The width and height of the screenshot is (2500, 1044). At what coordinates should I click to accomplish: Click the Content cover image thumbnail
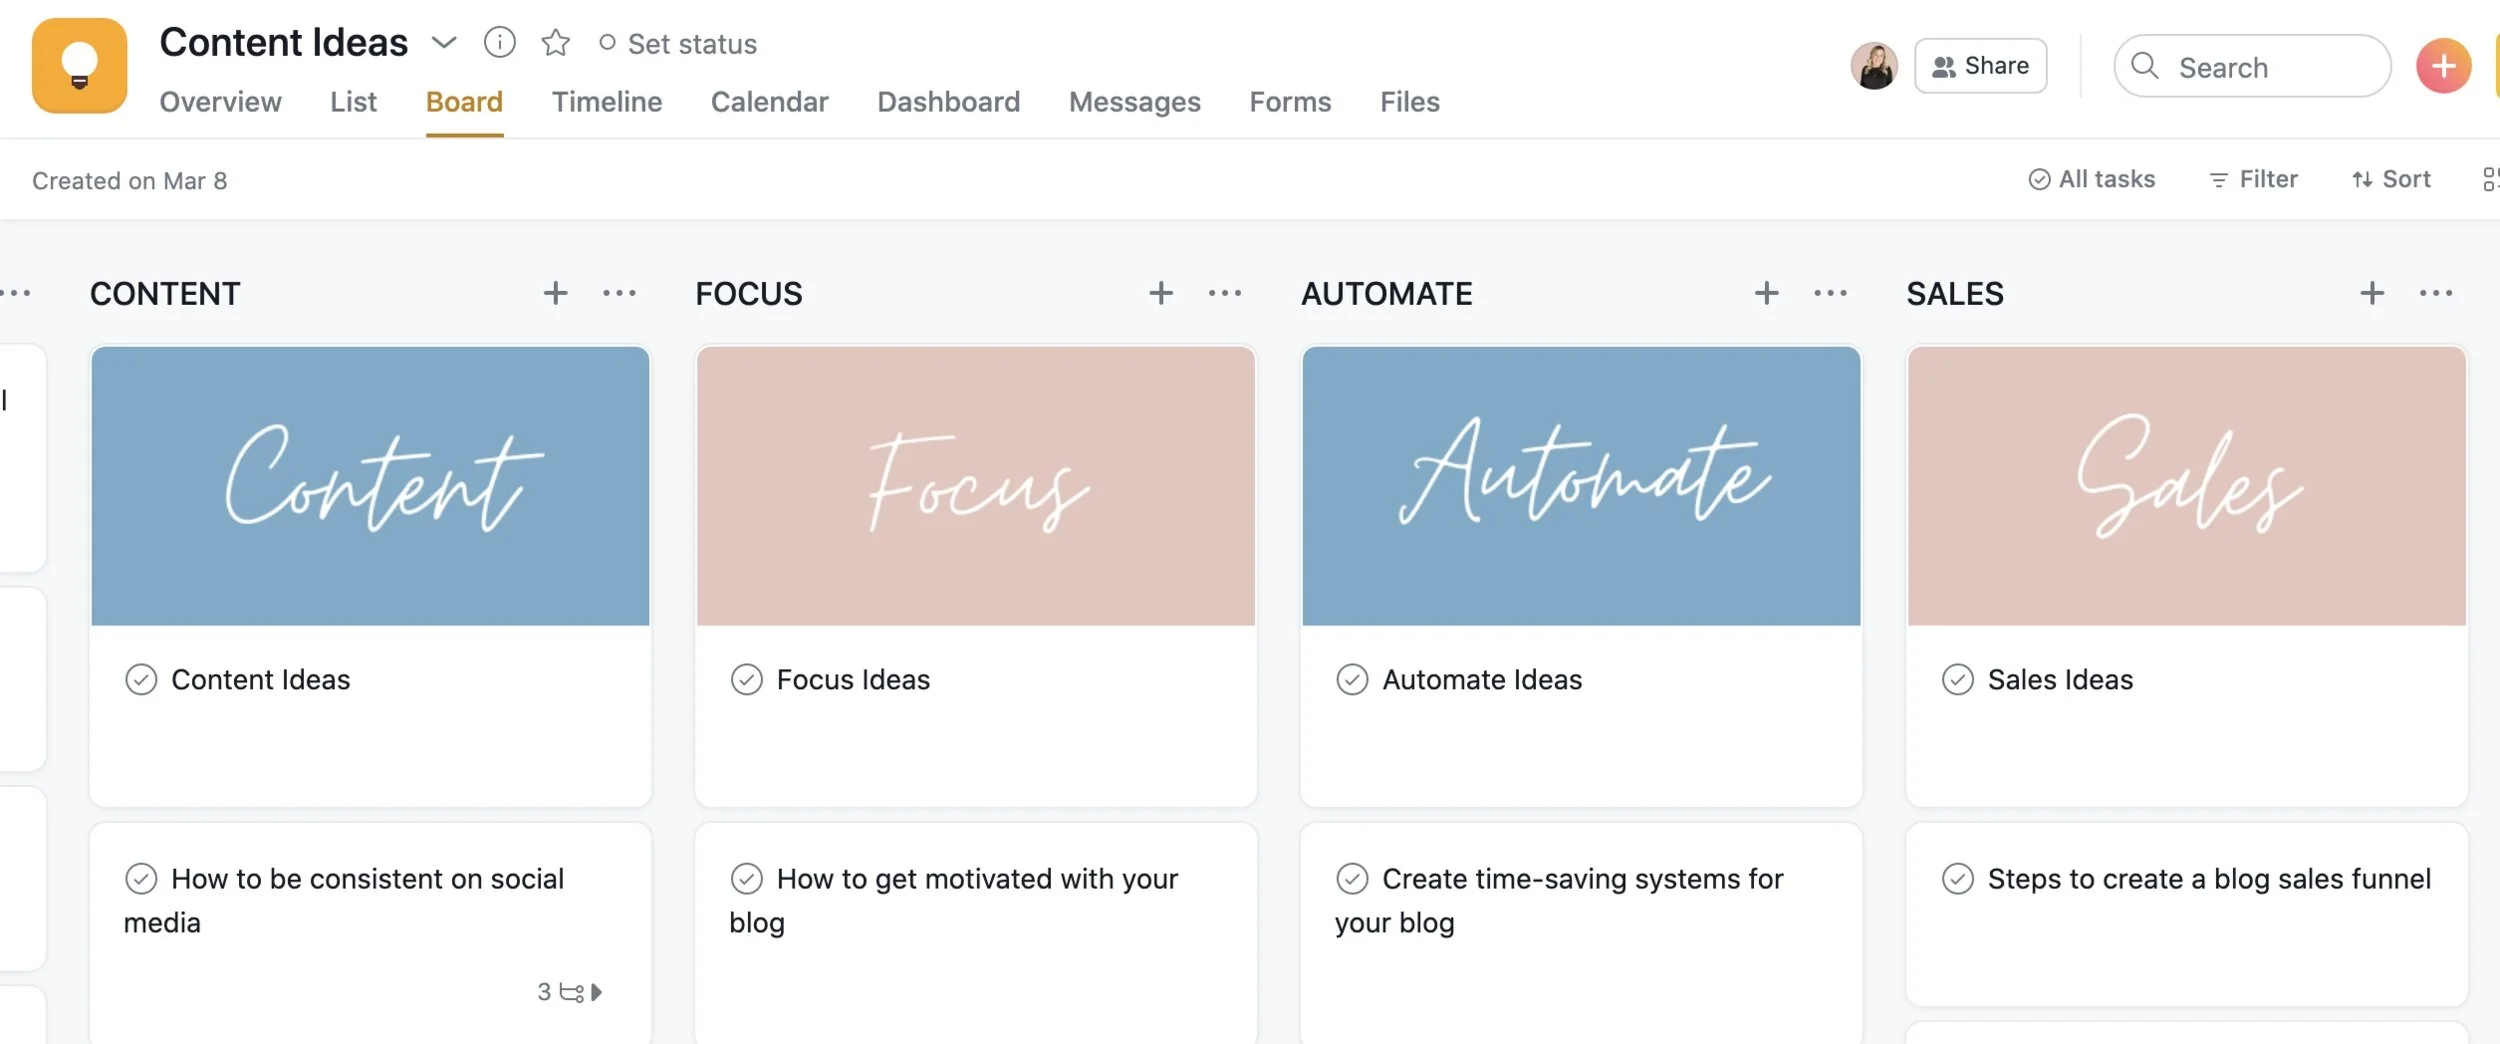click(x=370, y=486)
